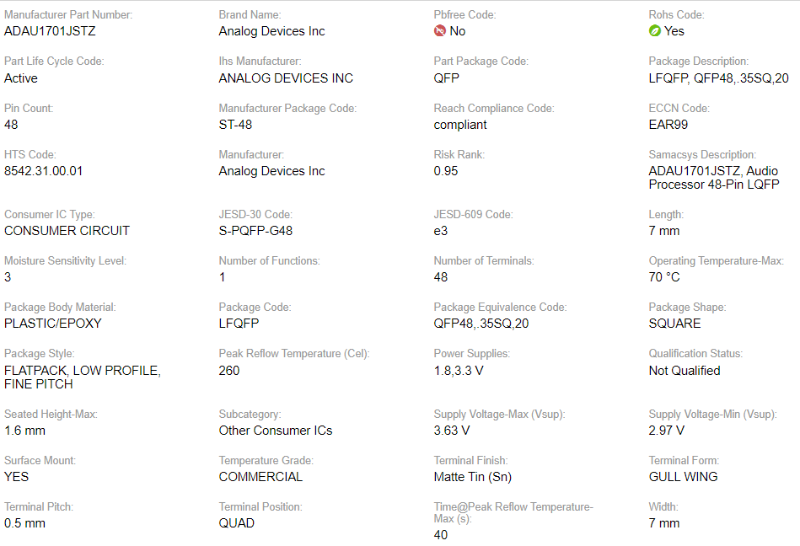This screenshot has height=546, width=800.
Task: Select the Brand Name value Analog Devices Inc
Action: [271, 31]
